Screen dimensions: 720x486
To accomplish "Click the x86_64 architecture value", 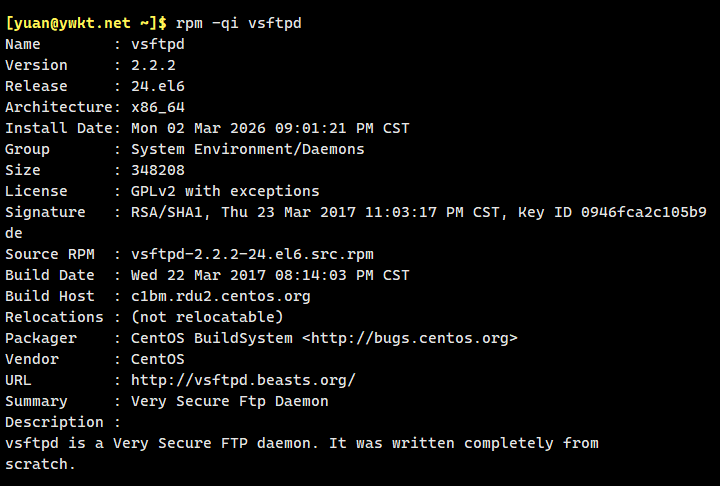I will click(158, 107).
